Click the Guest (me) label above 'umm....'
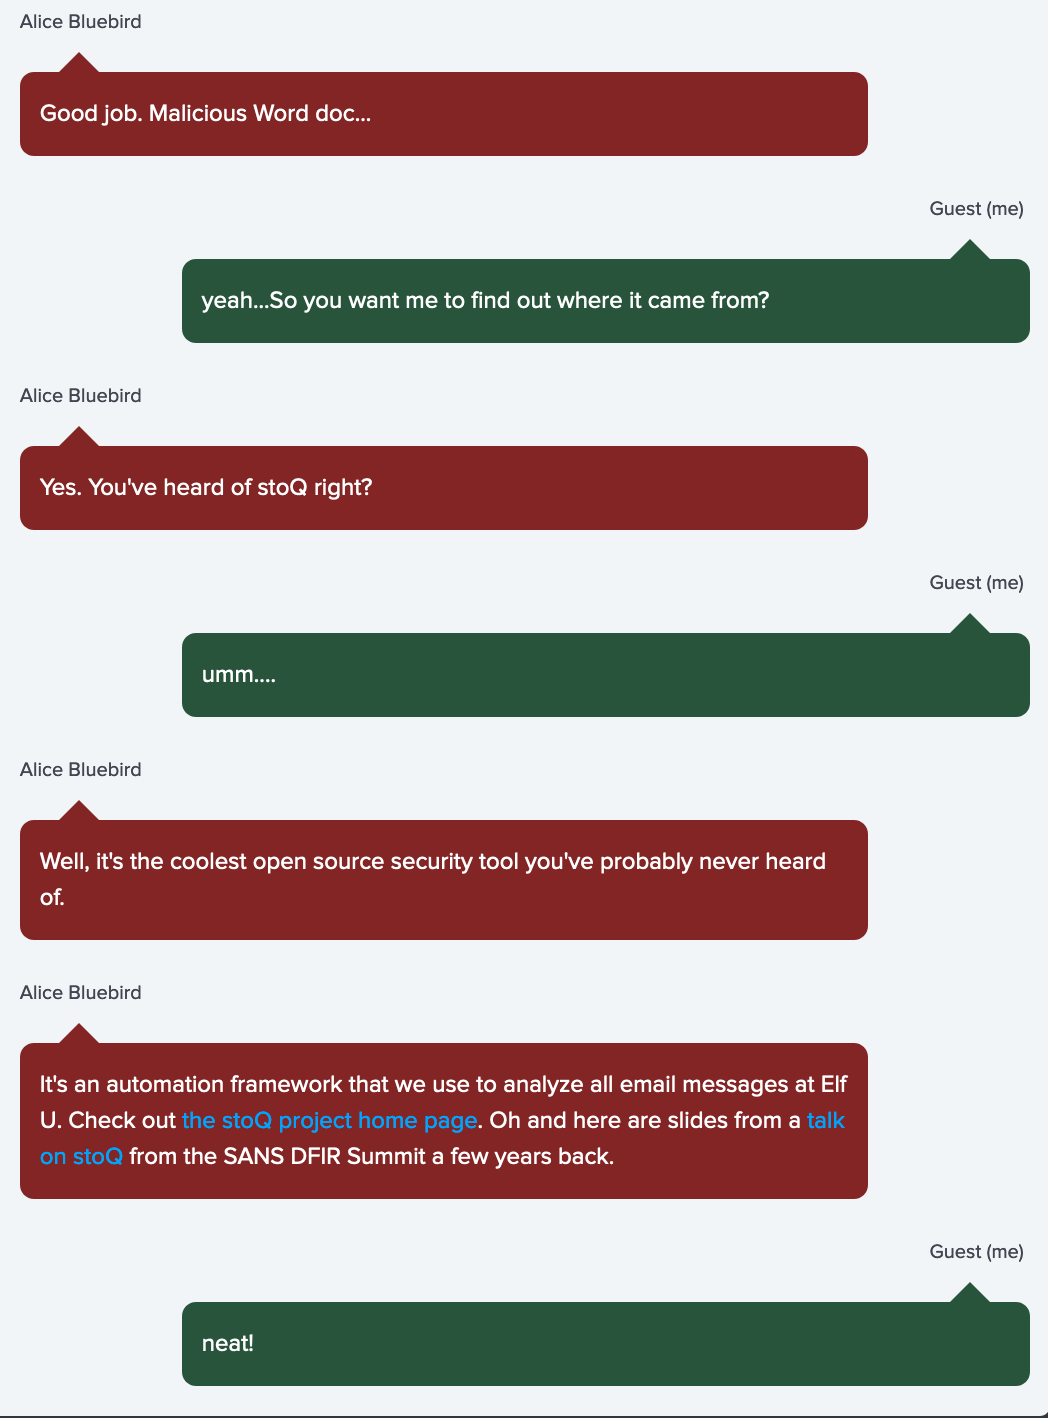1048x1418 pixels. coord(977,583)
